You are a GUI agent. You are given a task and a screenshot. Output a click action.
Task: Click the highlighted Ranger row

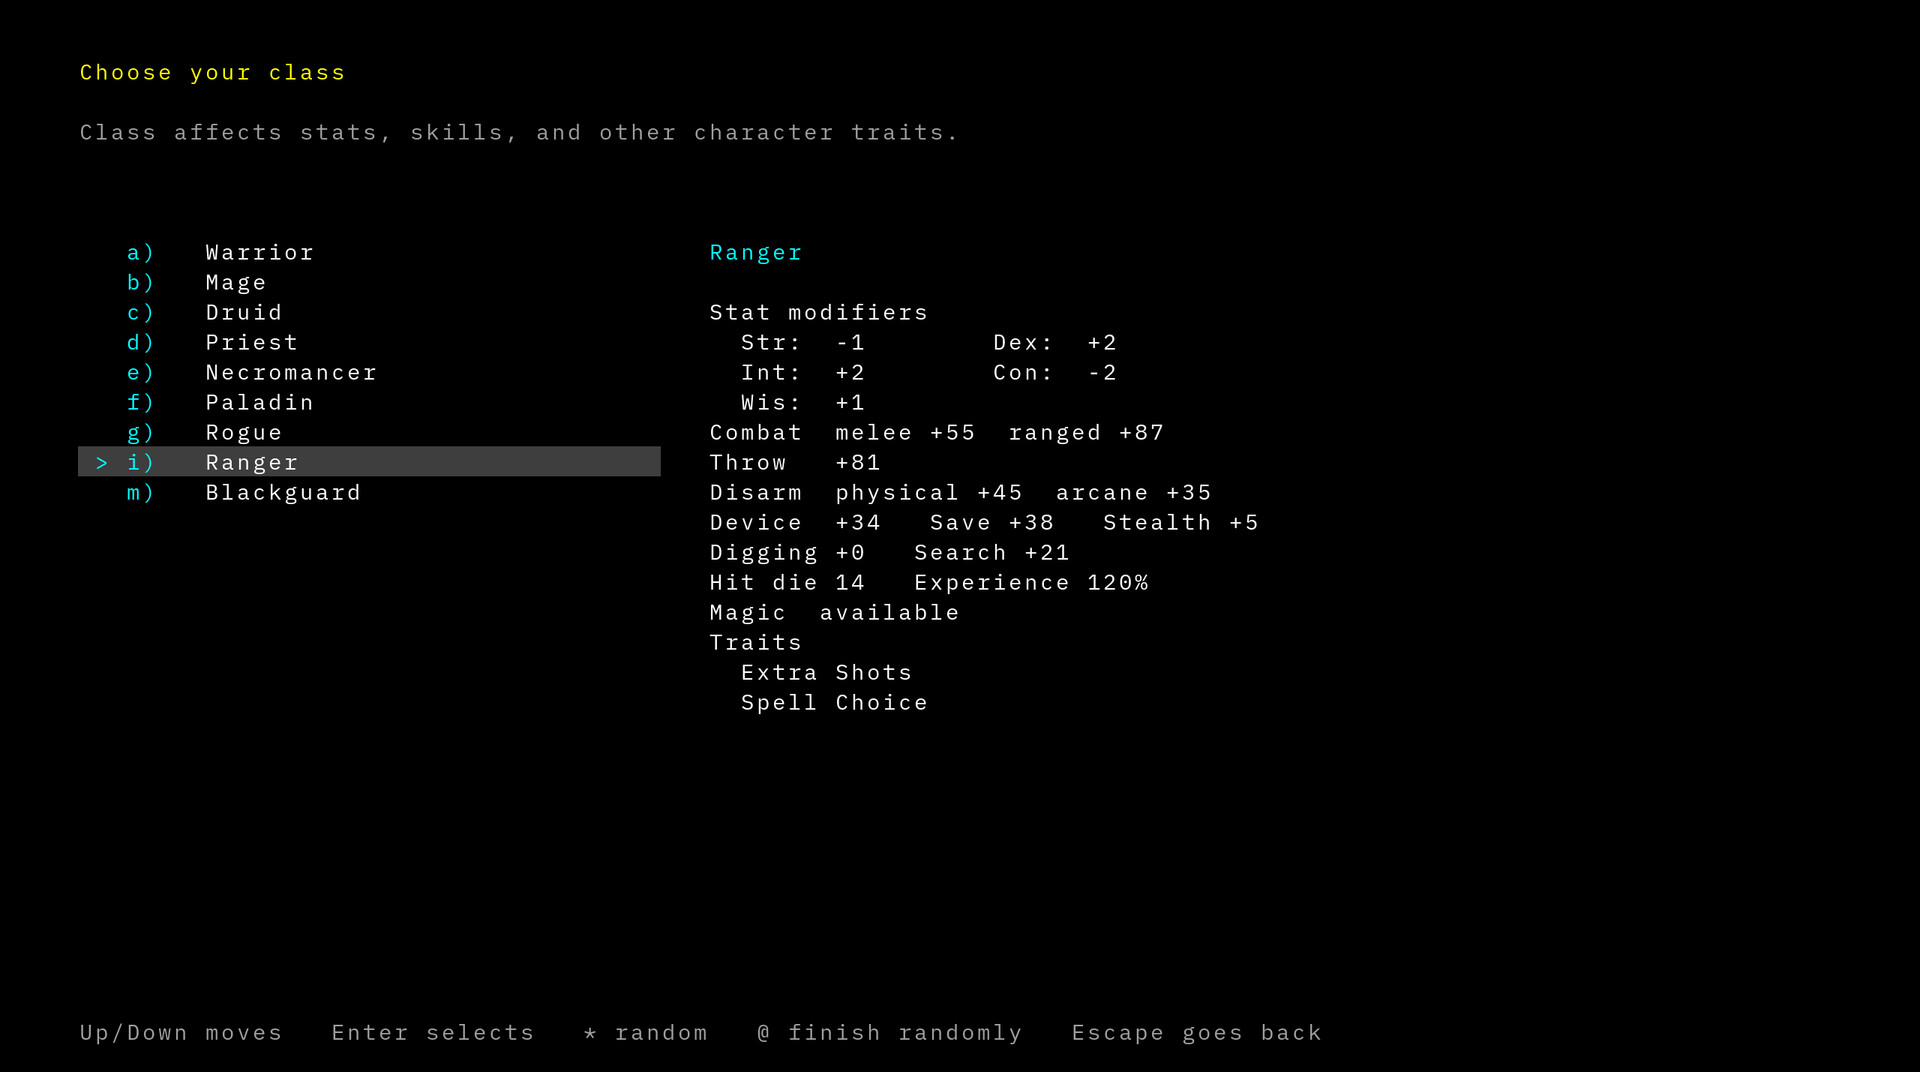(x=369, y=461)
